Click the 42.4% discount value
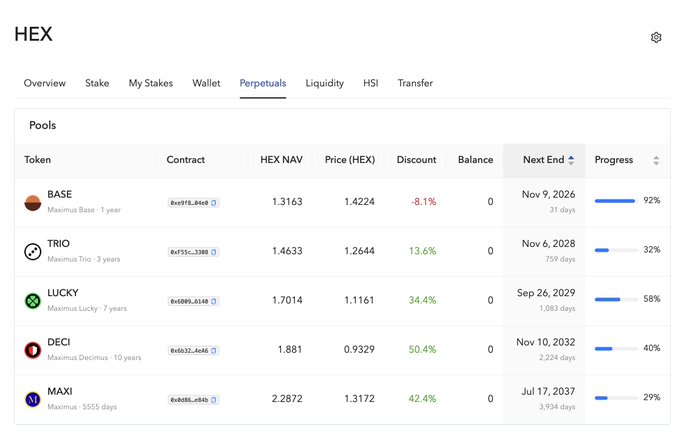The width and height of the screenshot is (680, 433). (422, 399)
